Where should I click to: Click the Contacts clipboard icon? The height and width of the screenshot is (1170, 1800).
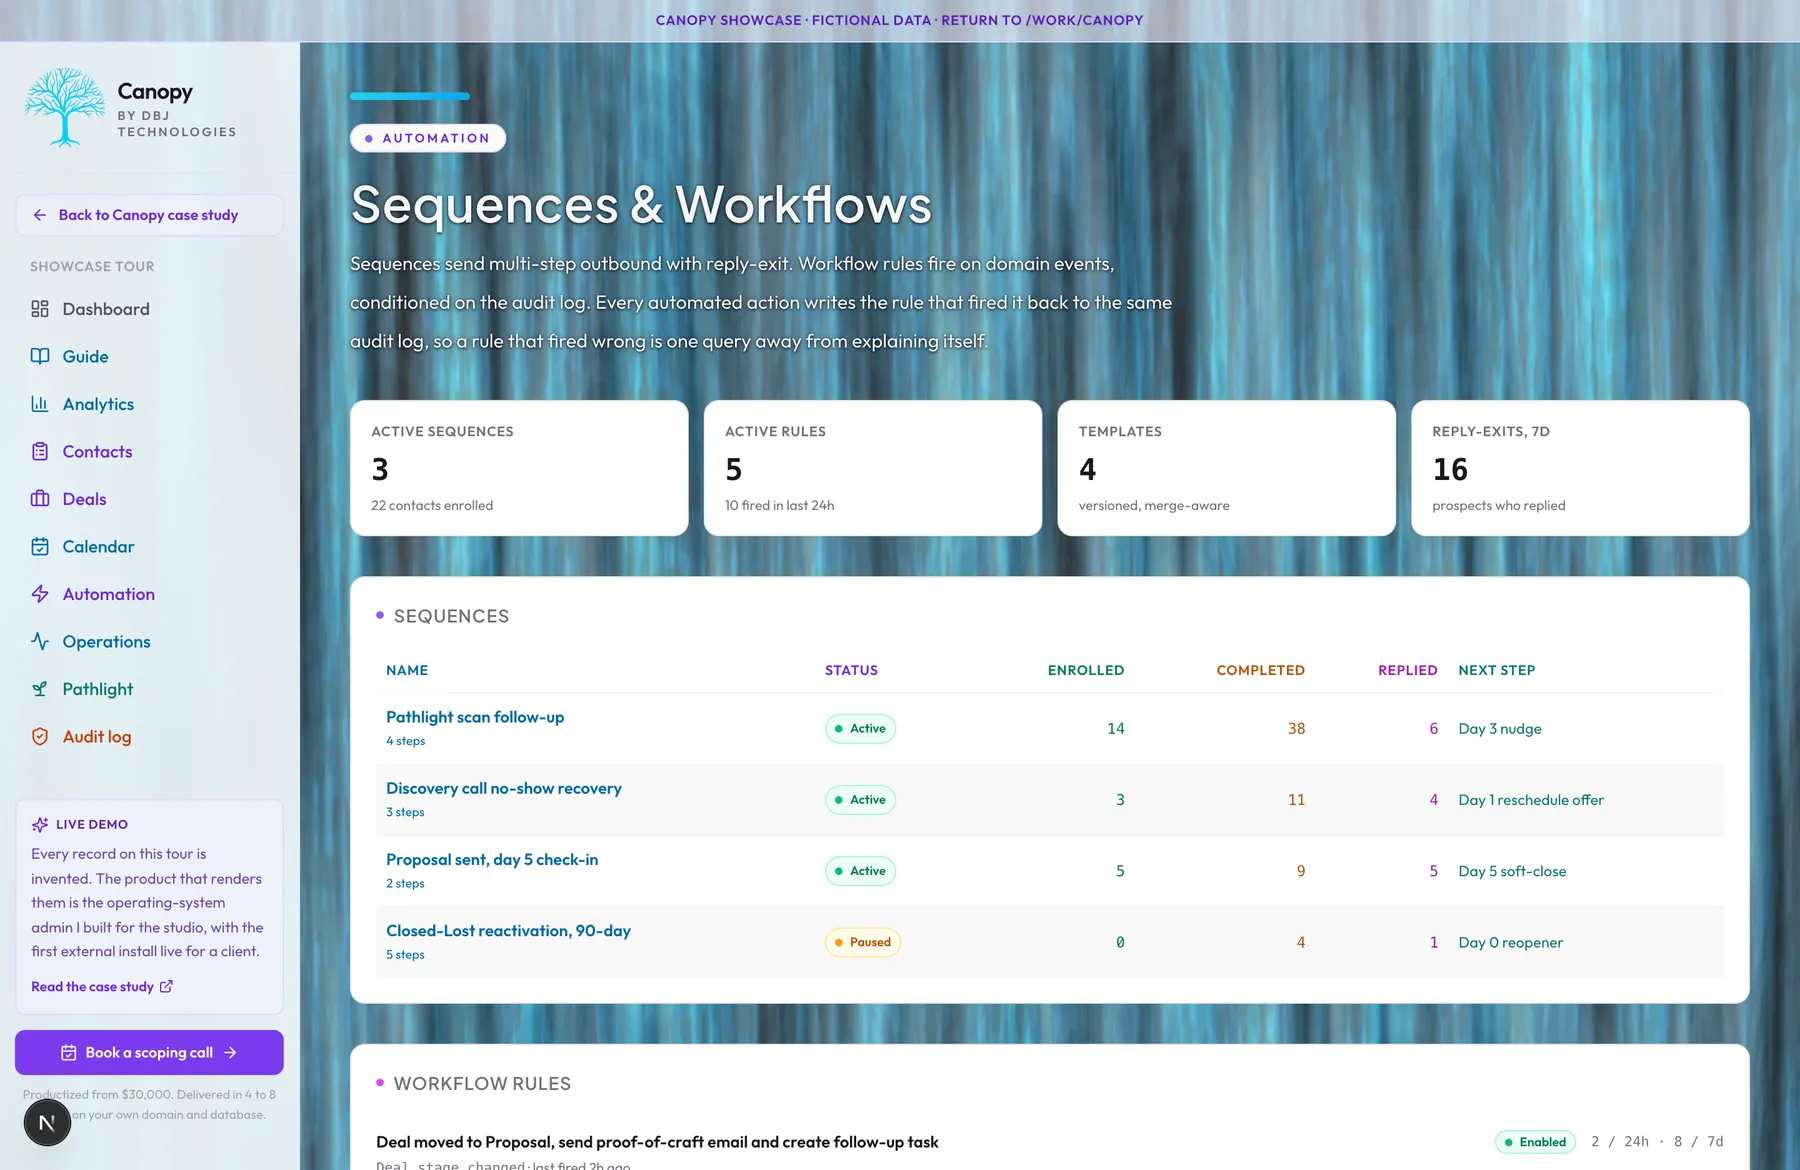40,451
